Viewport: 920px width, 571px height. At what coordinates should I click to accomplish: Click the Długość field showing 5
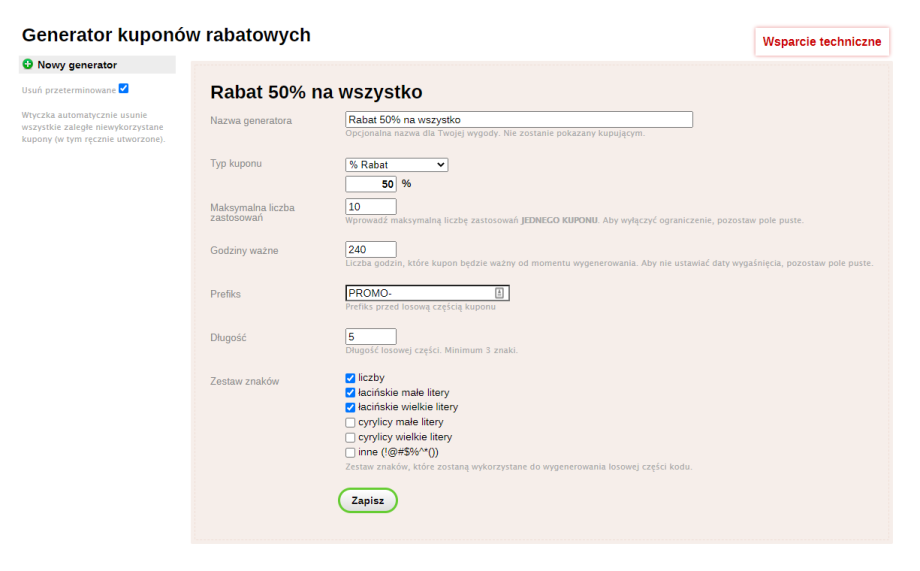click(x=371, y=336)
